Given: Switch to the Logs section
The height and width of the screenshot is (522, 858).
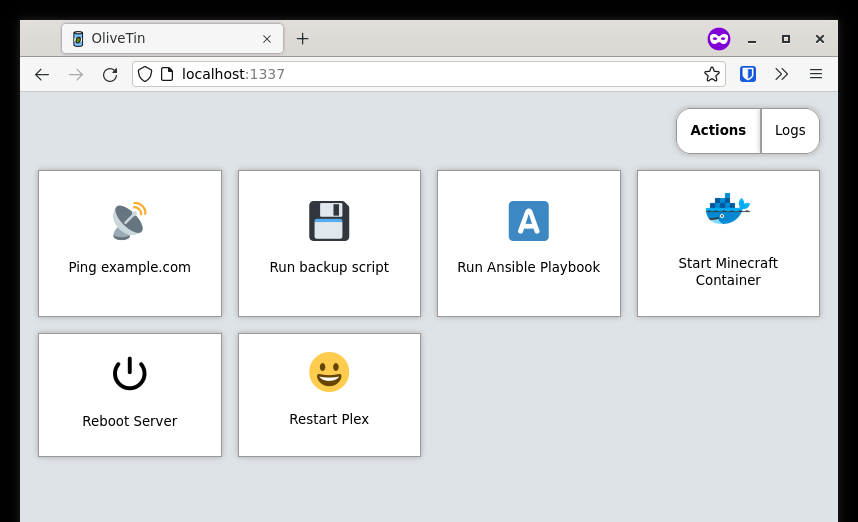Looking at the screenshot, I should (790, 130).
